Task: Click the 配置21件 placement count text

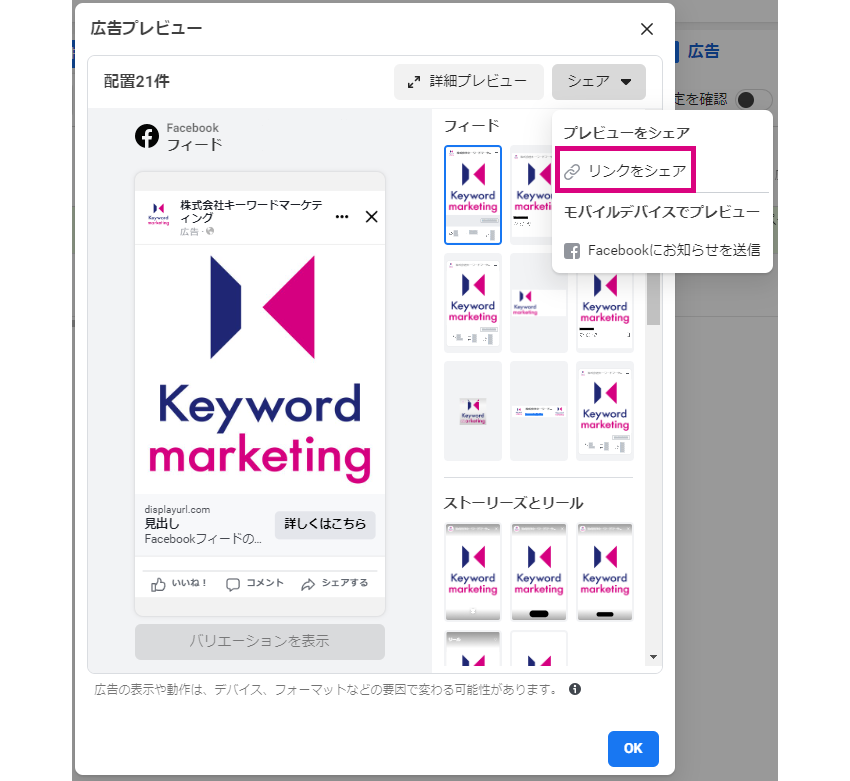Action: coord(137,82)
